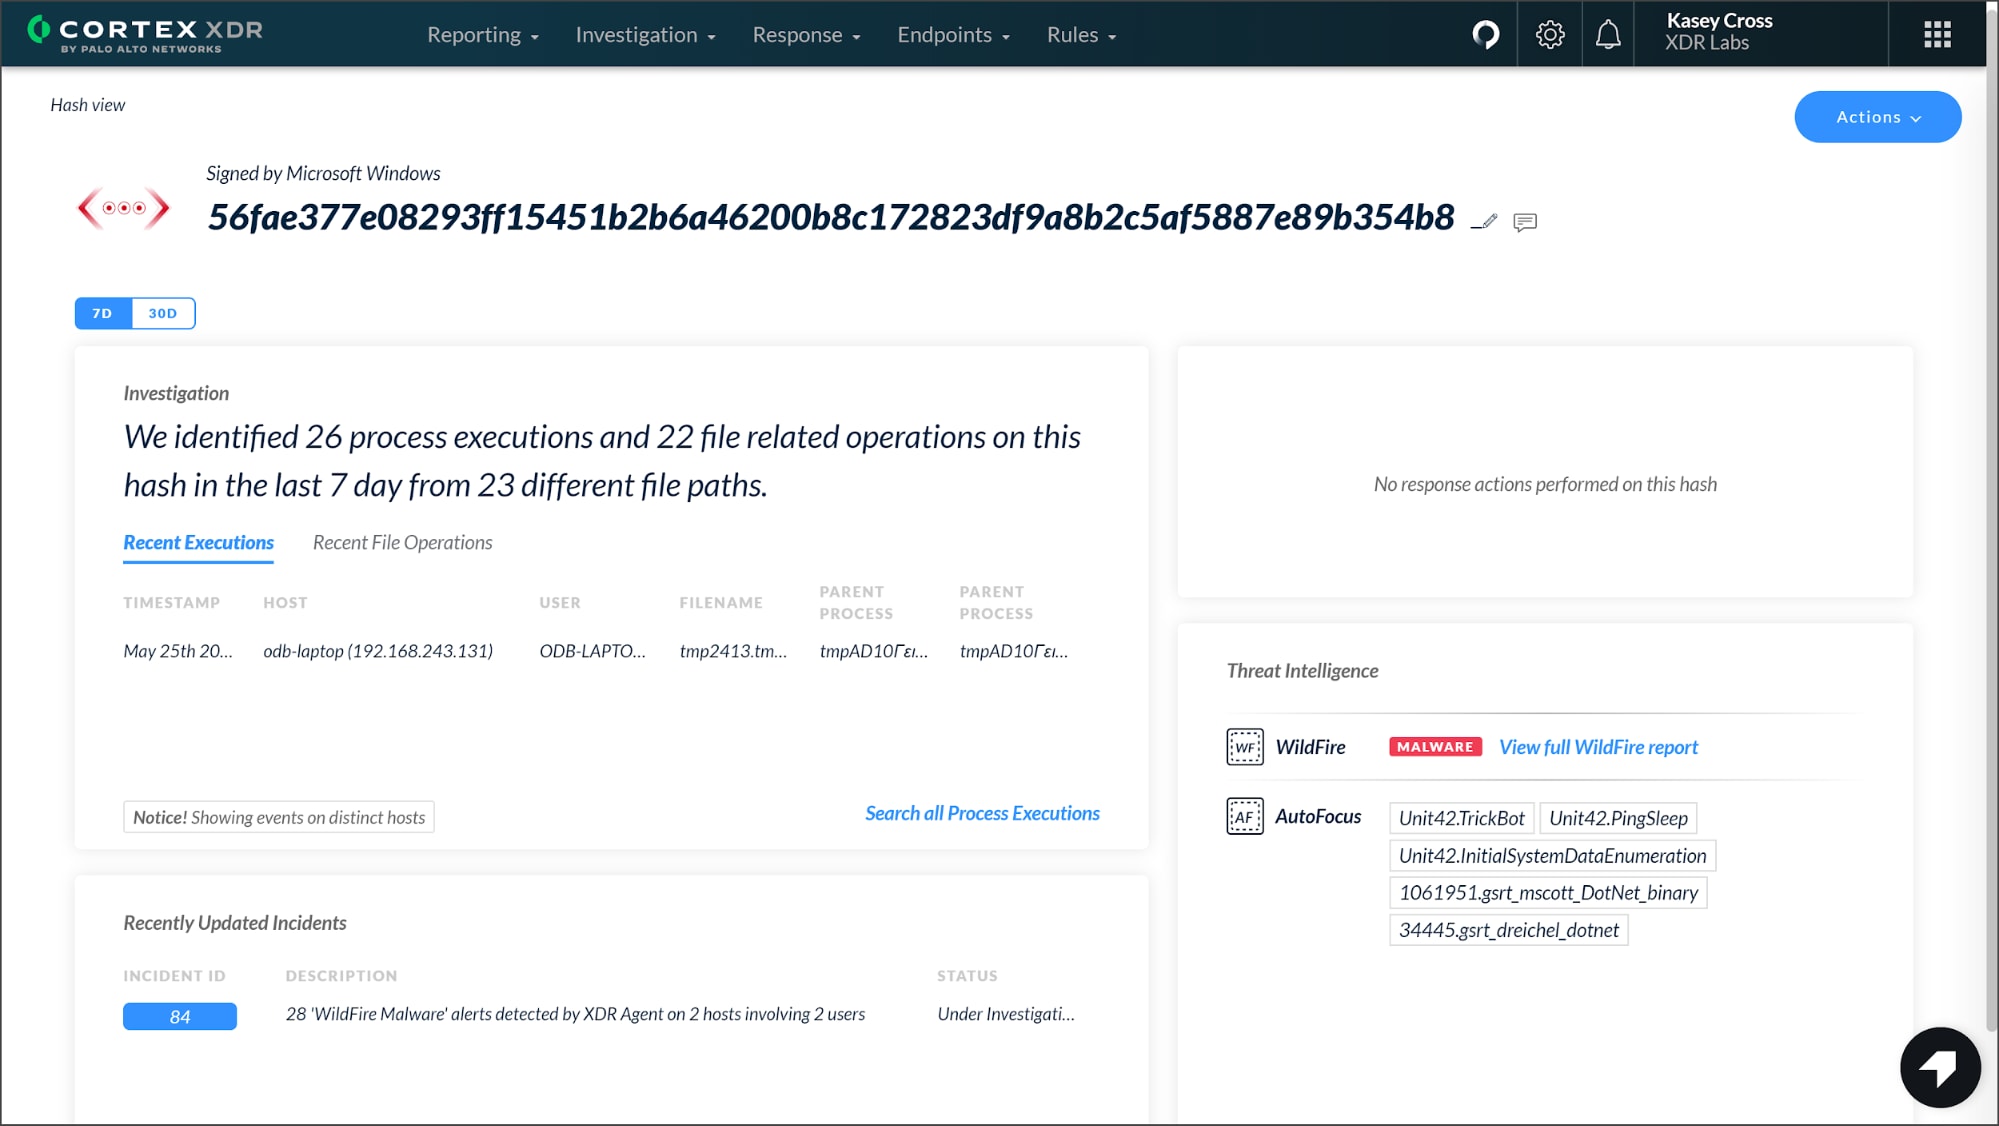Open View full WildFire report link
Image resolution: width=1999 pixels, height=1126 pixels.
(x=1598, y=747)
